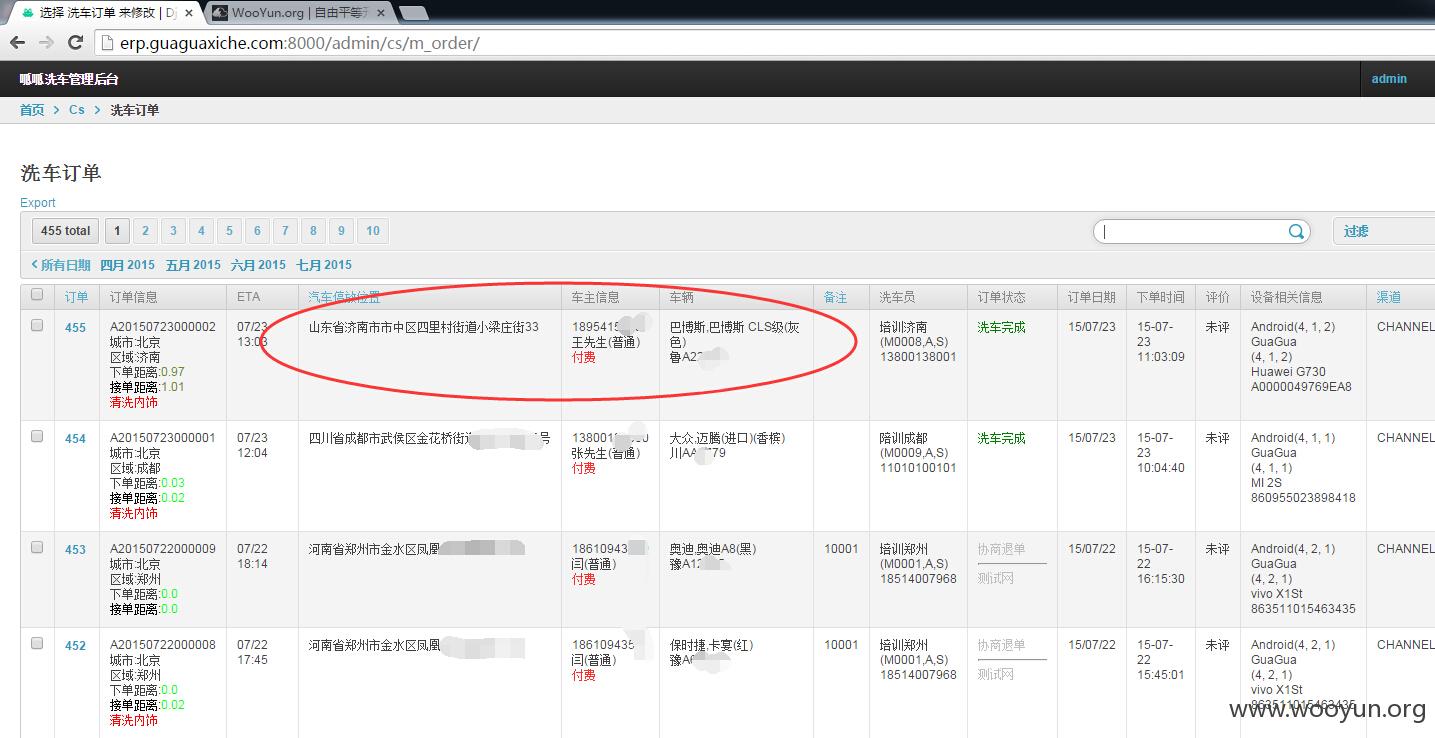1435x738 pixels.
Task: Sort by 订单 column header
Action: coord(76,297)
